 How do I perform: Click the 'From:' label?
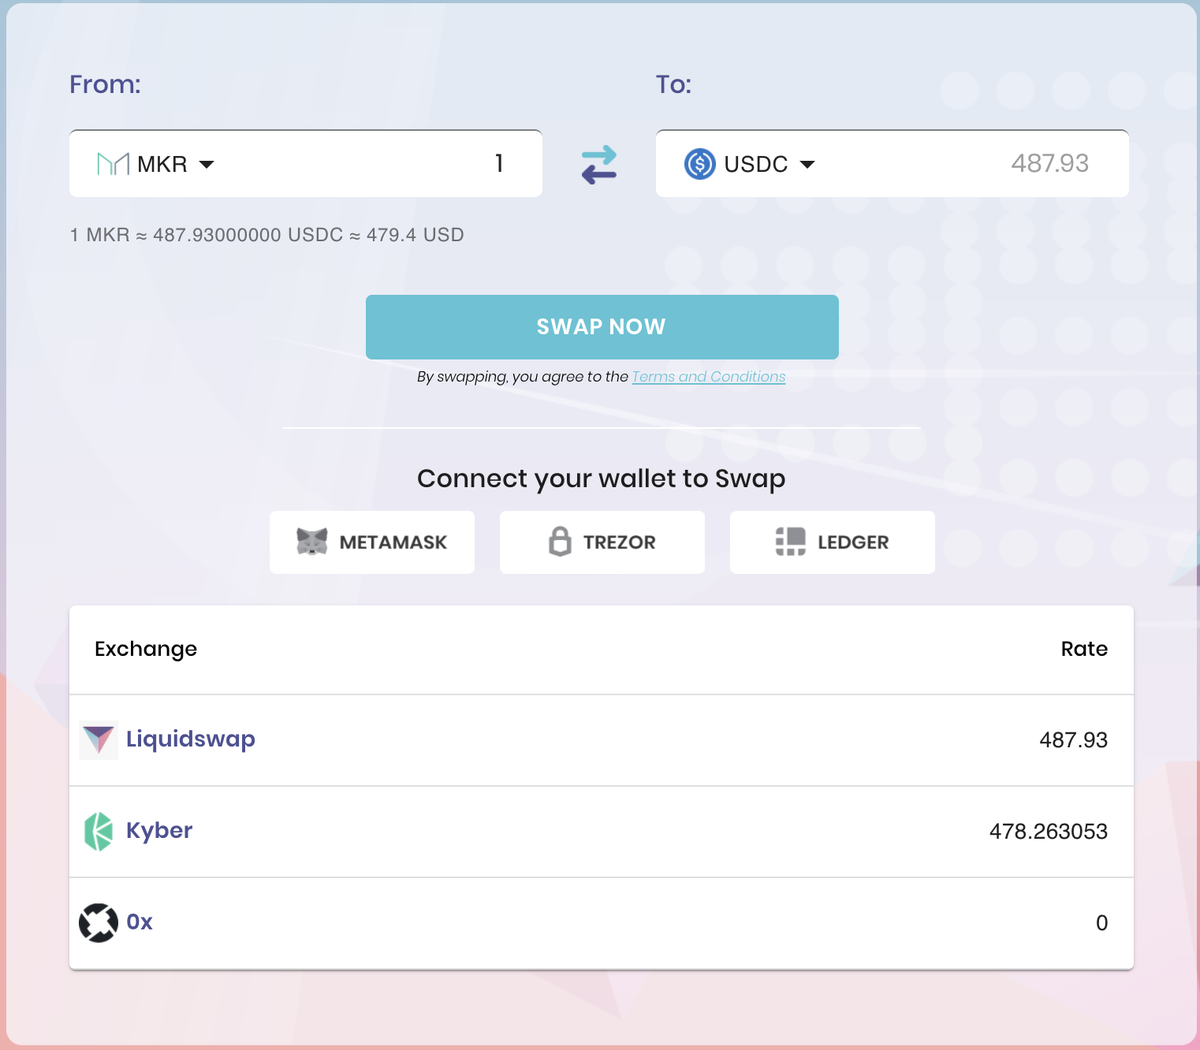[x=105, y=85]
